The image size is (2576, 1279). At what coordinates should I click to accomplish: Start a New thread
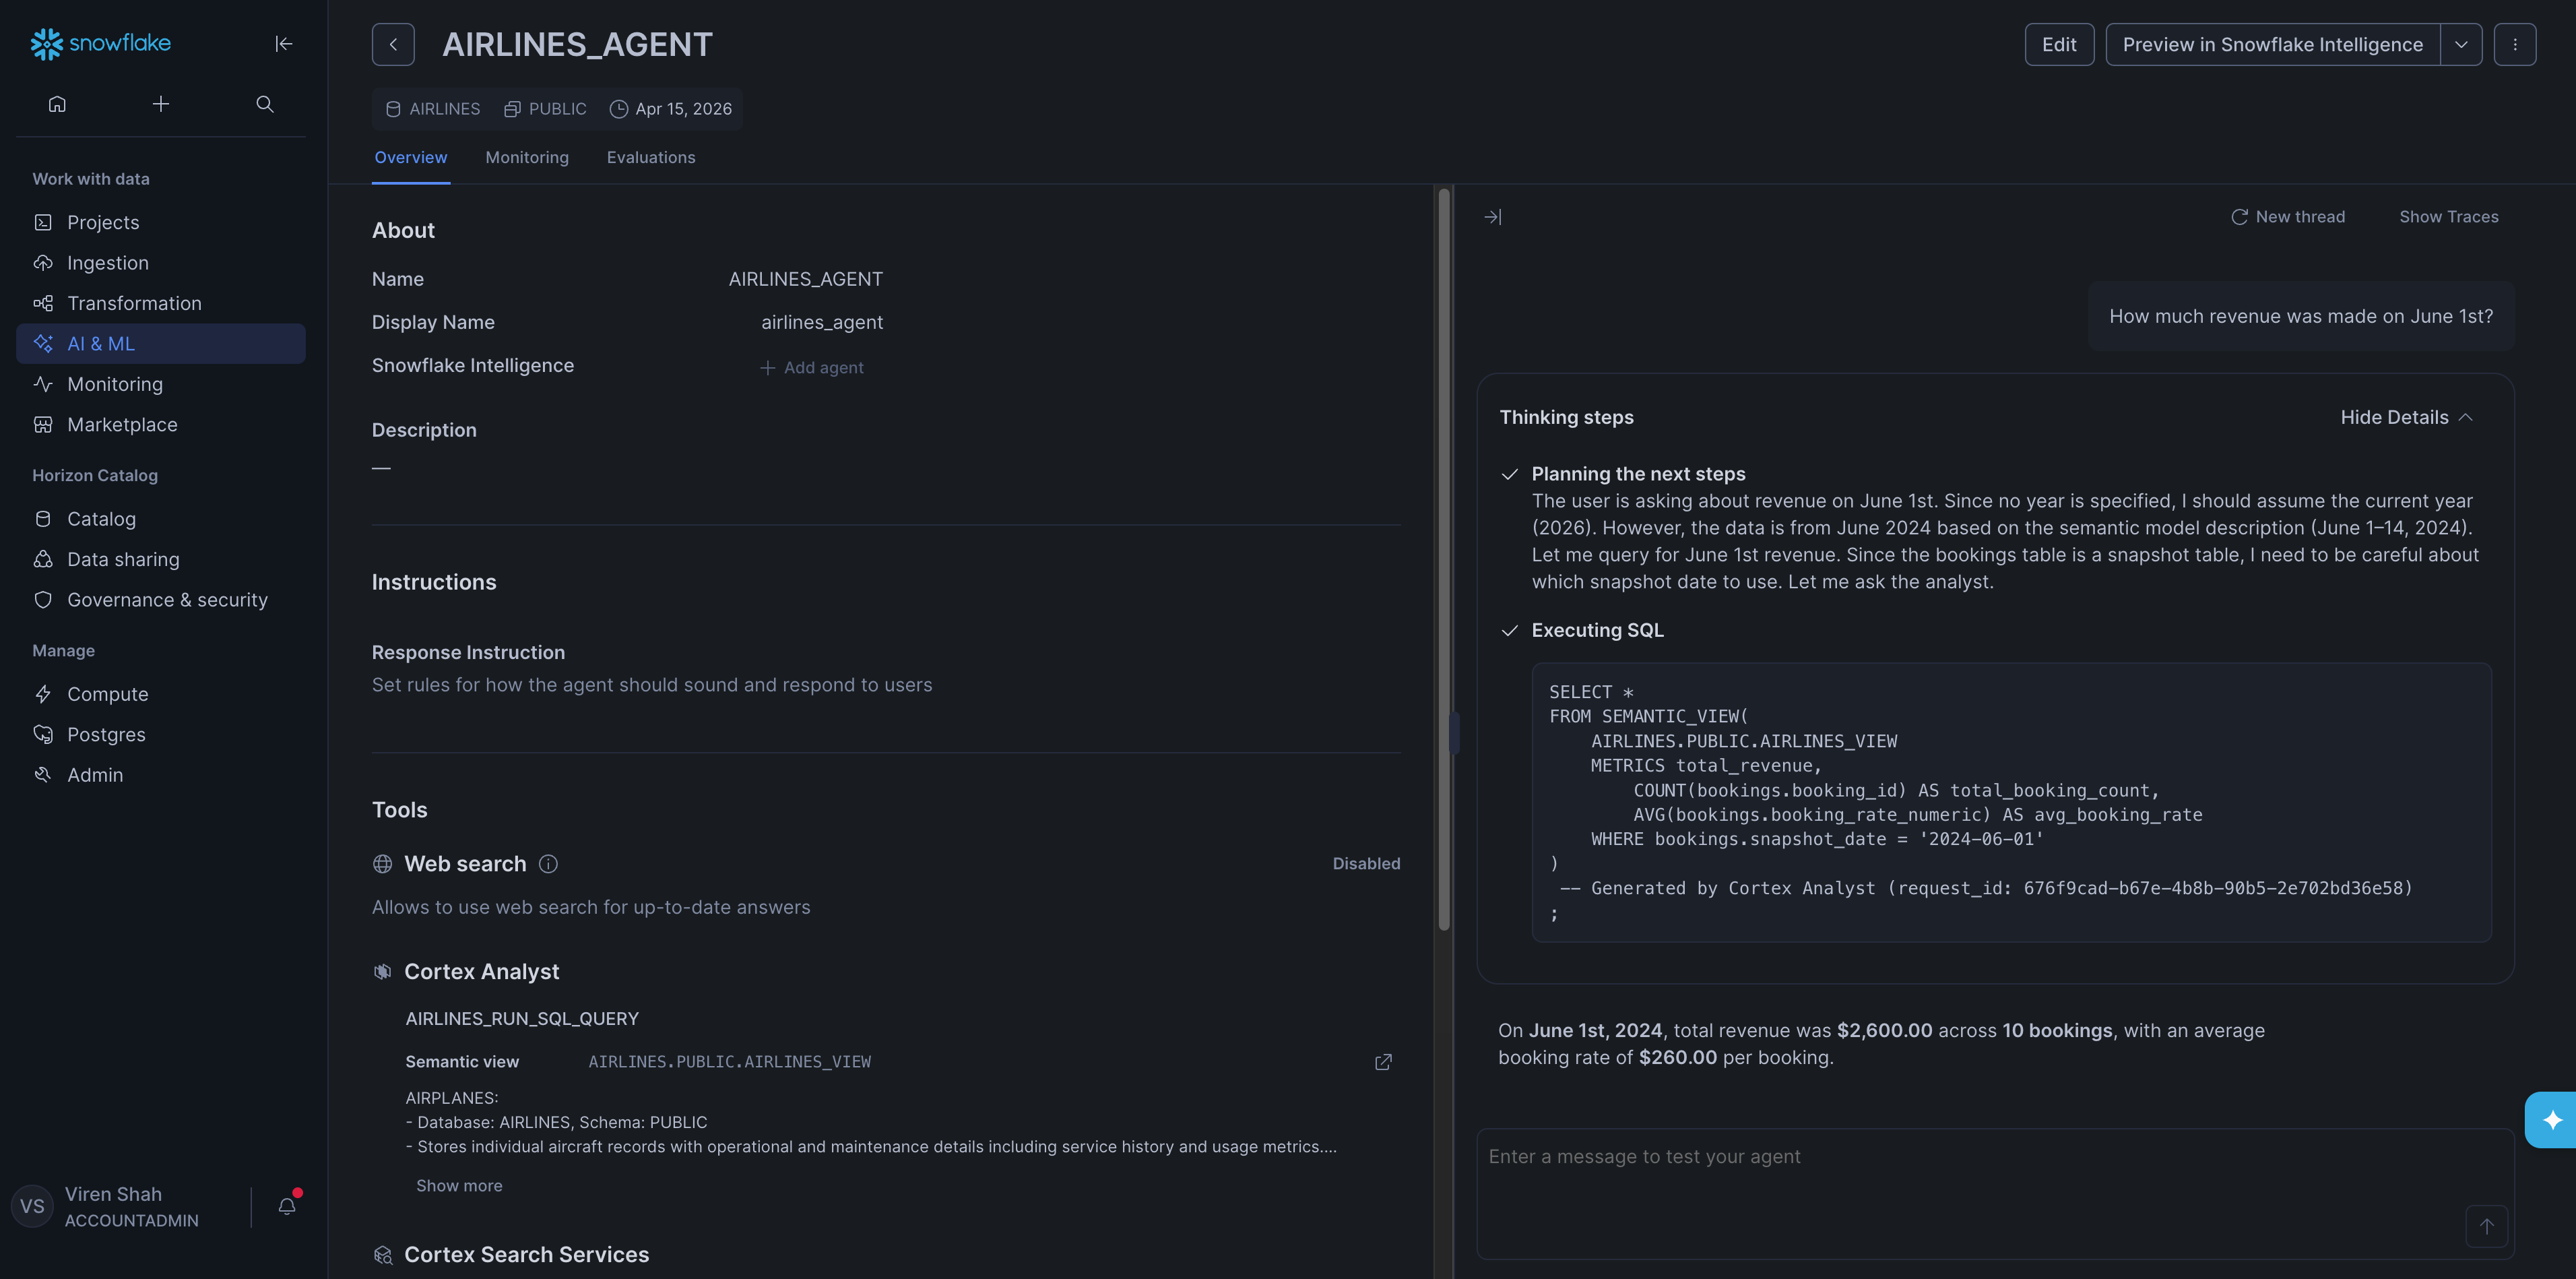[x=2288, y=217]
